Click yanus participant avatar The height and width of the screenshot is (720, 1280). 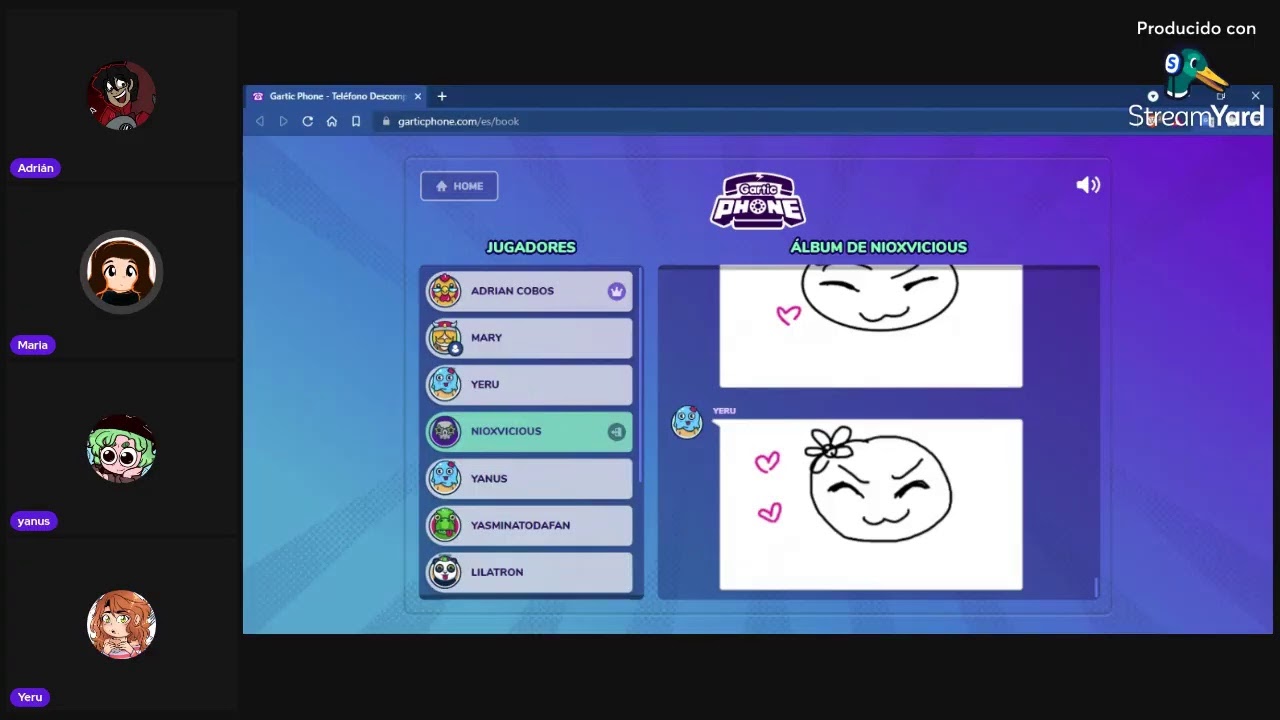tap(121, 448)
